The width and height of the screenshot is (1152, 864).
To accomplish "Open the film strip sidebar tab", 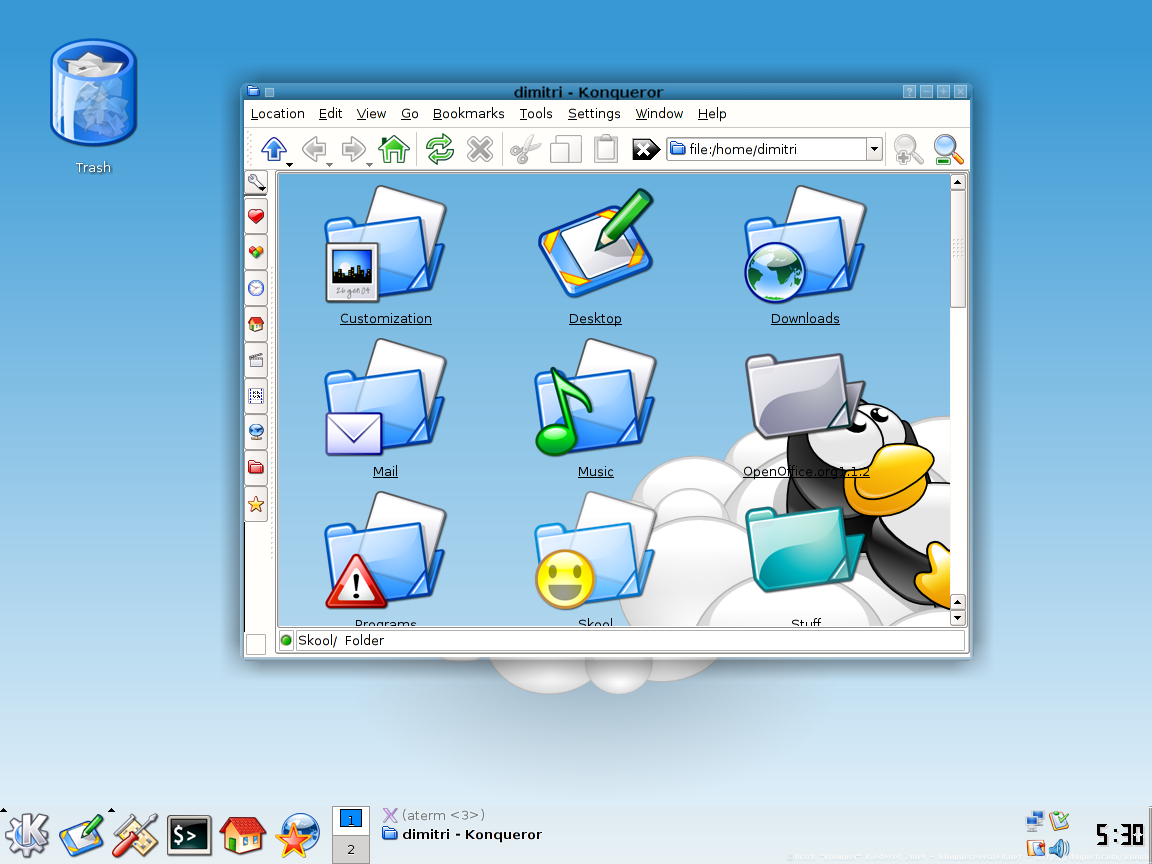I will [256, 396].
